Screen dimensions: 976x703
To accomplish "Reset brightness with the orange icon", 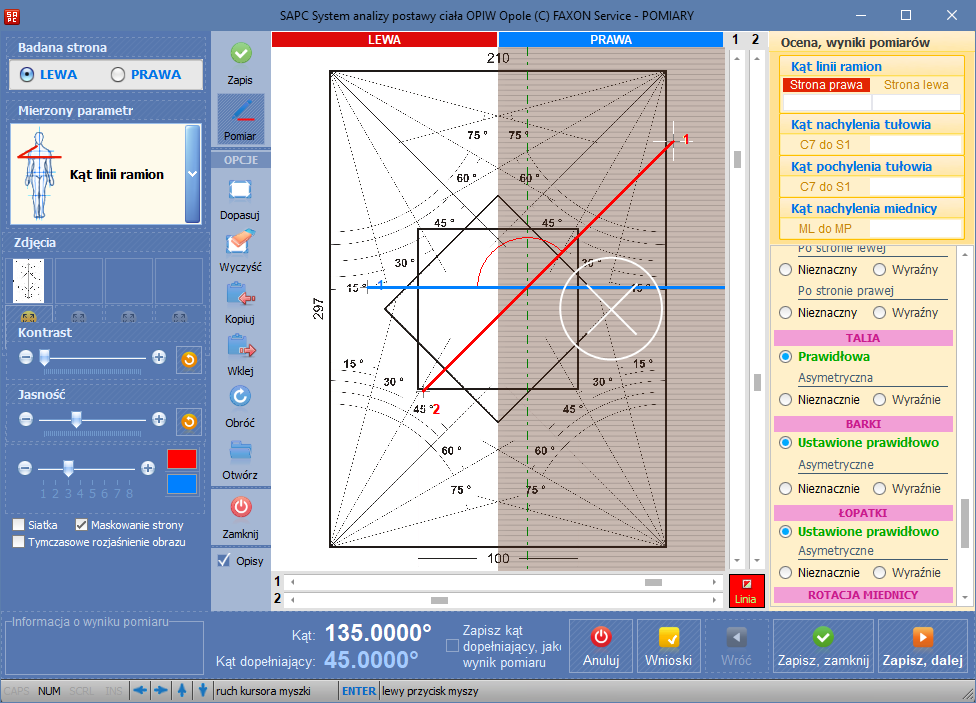I will (189, 421).
